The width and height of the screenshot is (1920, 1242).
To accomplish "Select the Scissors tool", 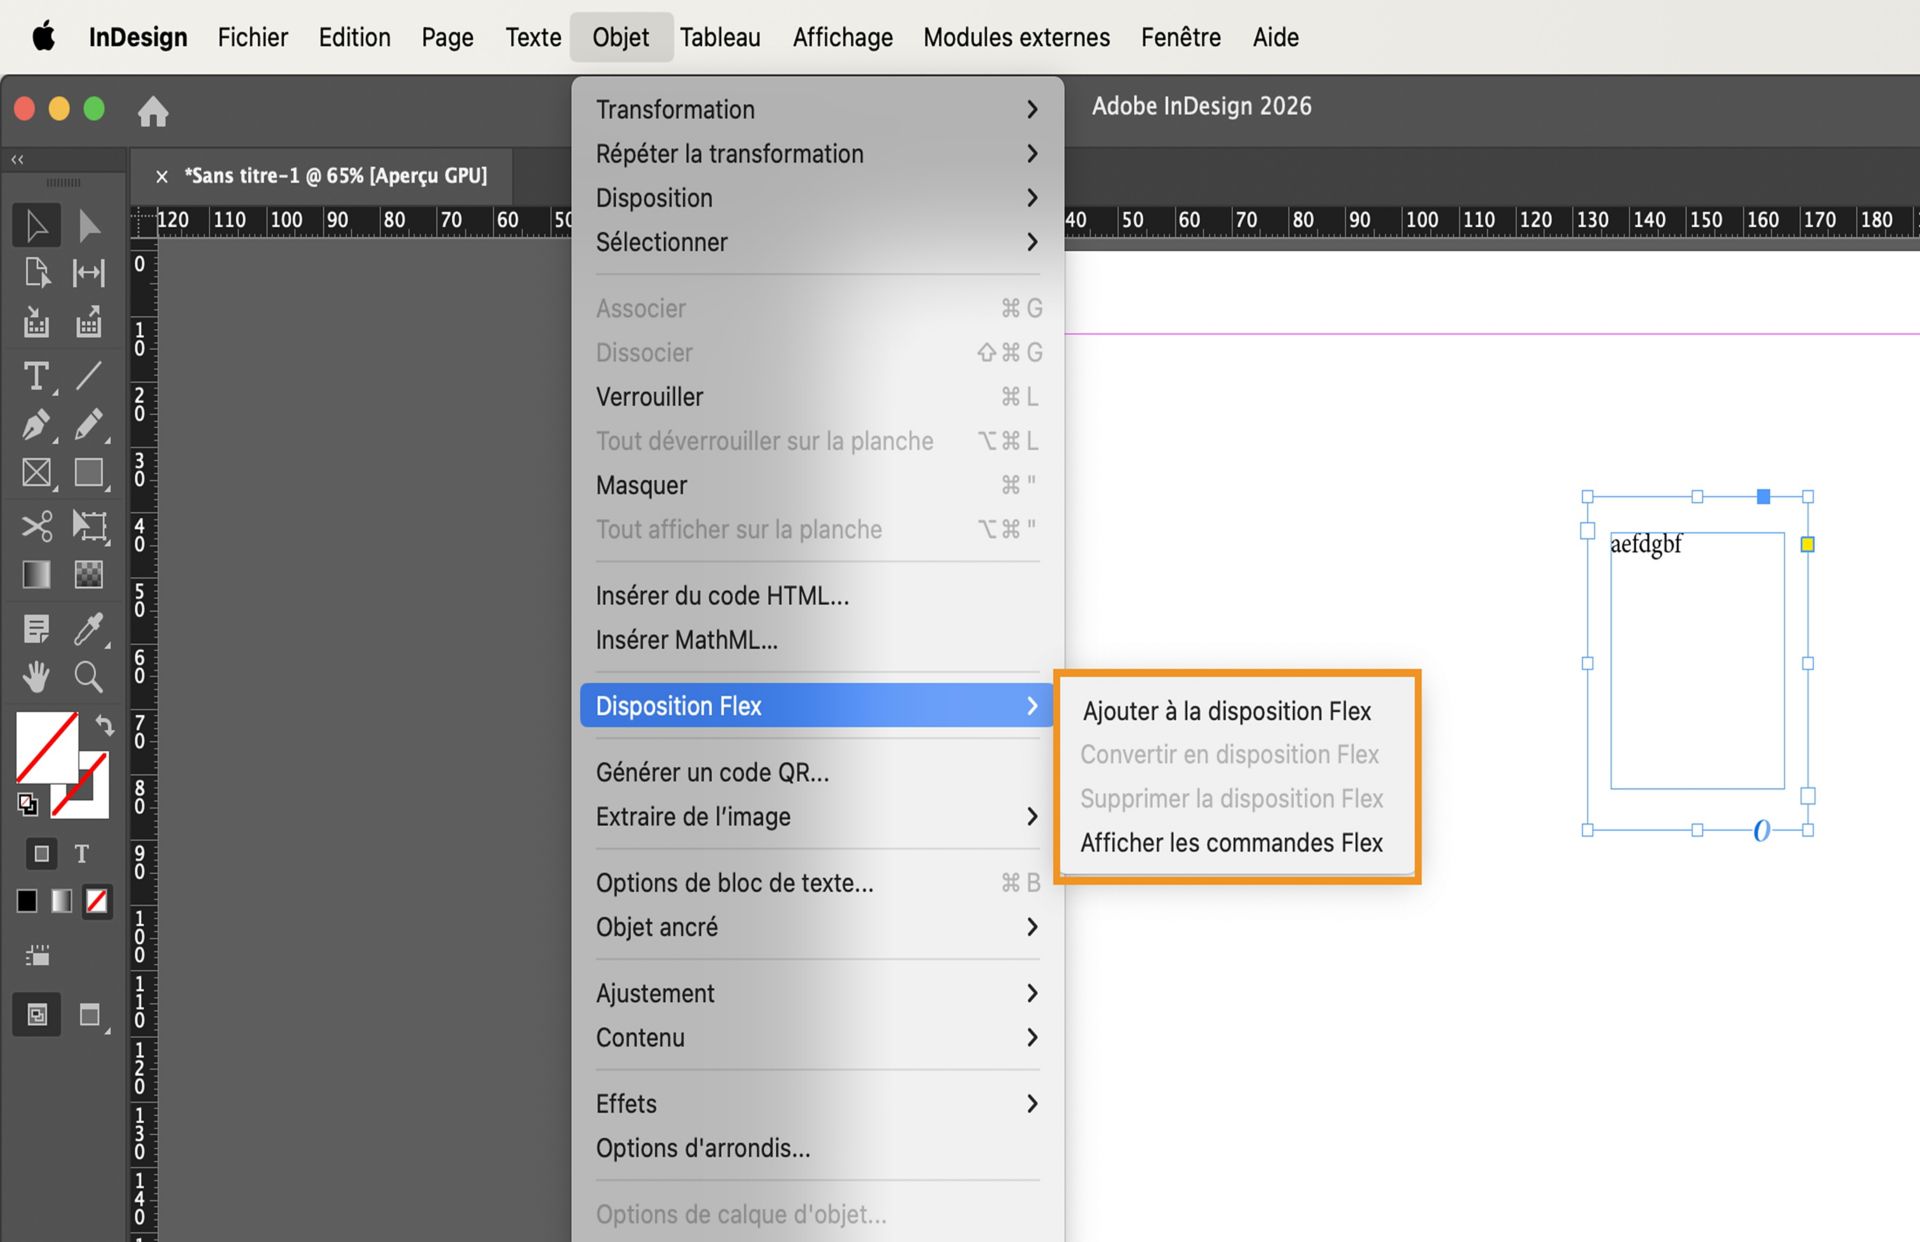I will (36, 527).
